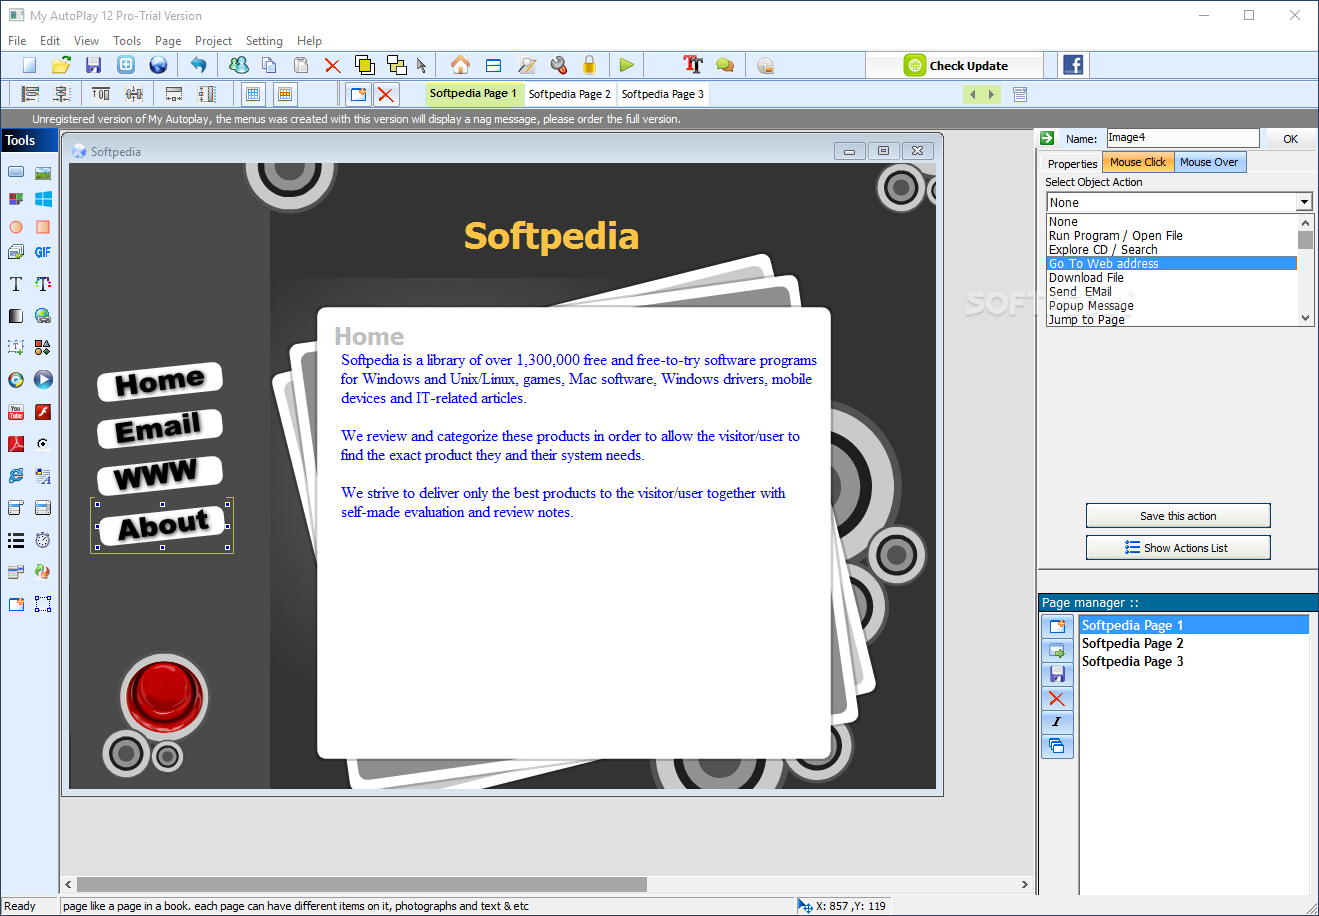This screenshot has height=916, width=1319.
Task: Click the duplicate page icon in Page manager
Action: [1057, 746]
